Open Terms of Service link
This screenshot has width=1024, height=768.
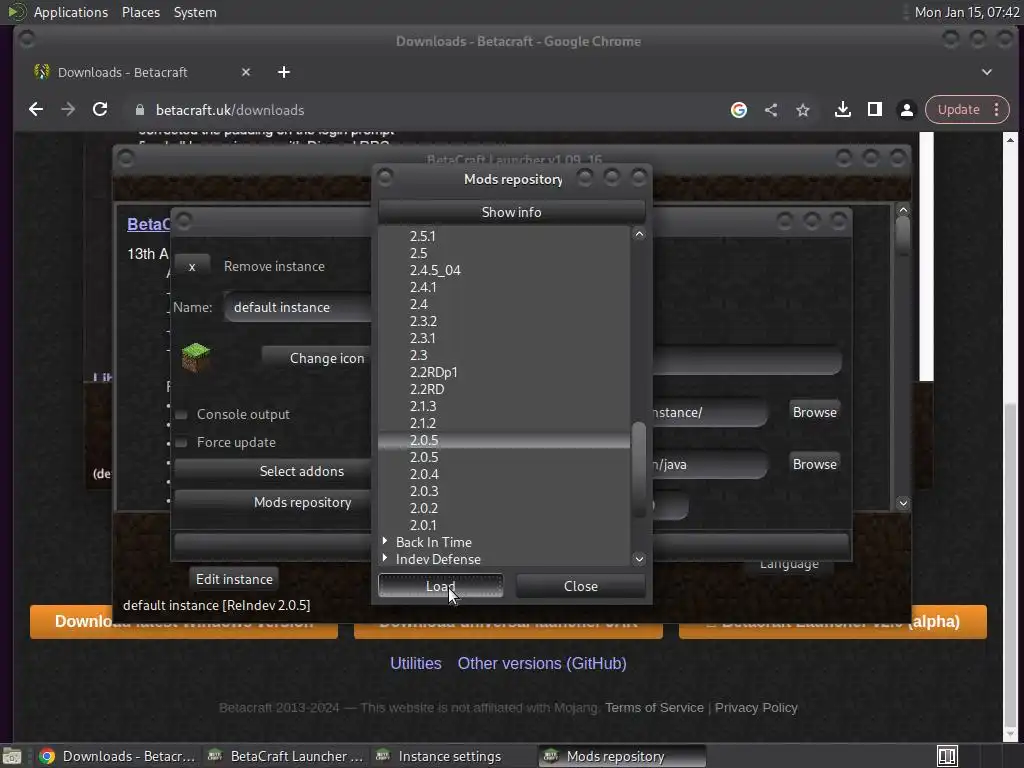point(654,707)
